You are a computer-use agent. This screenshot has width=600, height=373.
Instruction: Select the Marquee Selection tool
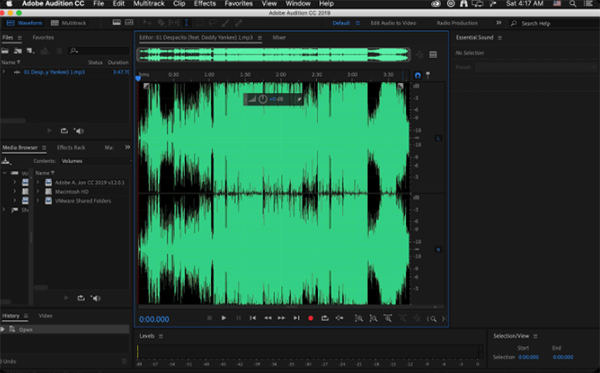click(200, 23)
